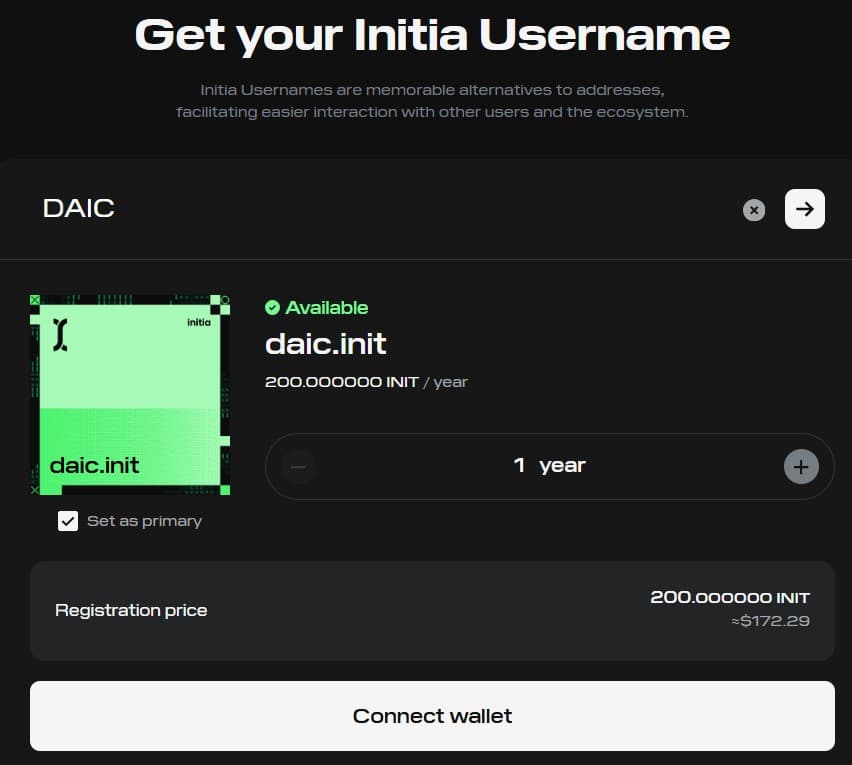Tick the Set as primary checkbox
The width and height of the screenshot is (852, 765).
[68, 521]
